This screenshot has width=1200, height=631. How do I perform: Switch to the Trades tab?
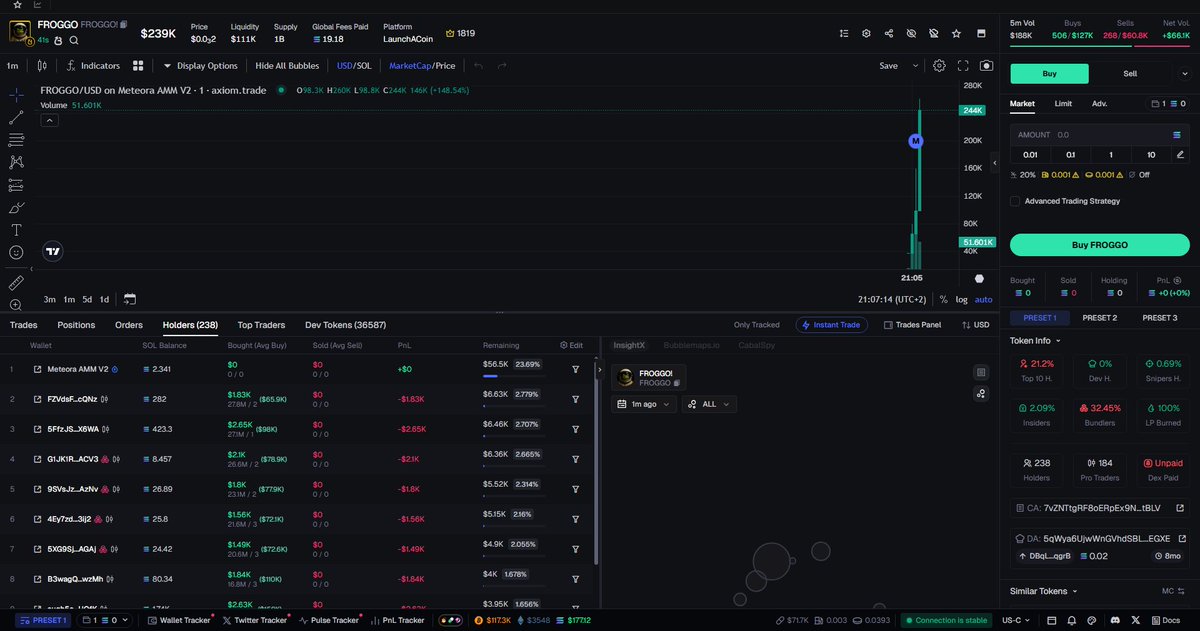click(24, 325)
